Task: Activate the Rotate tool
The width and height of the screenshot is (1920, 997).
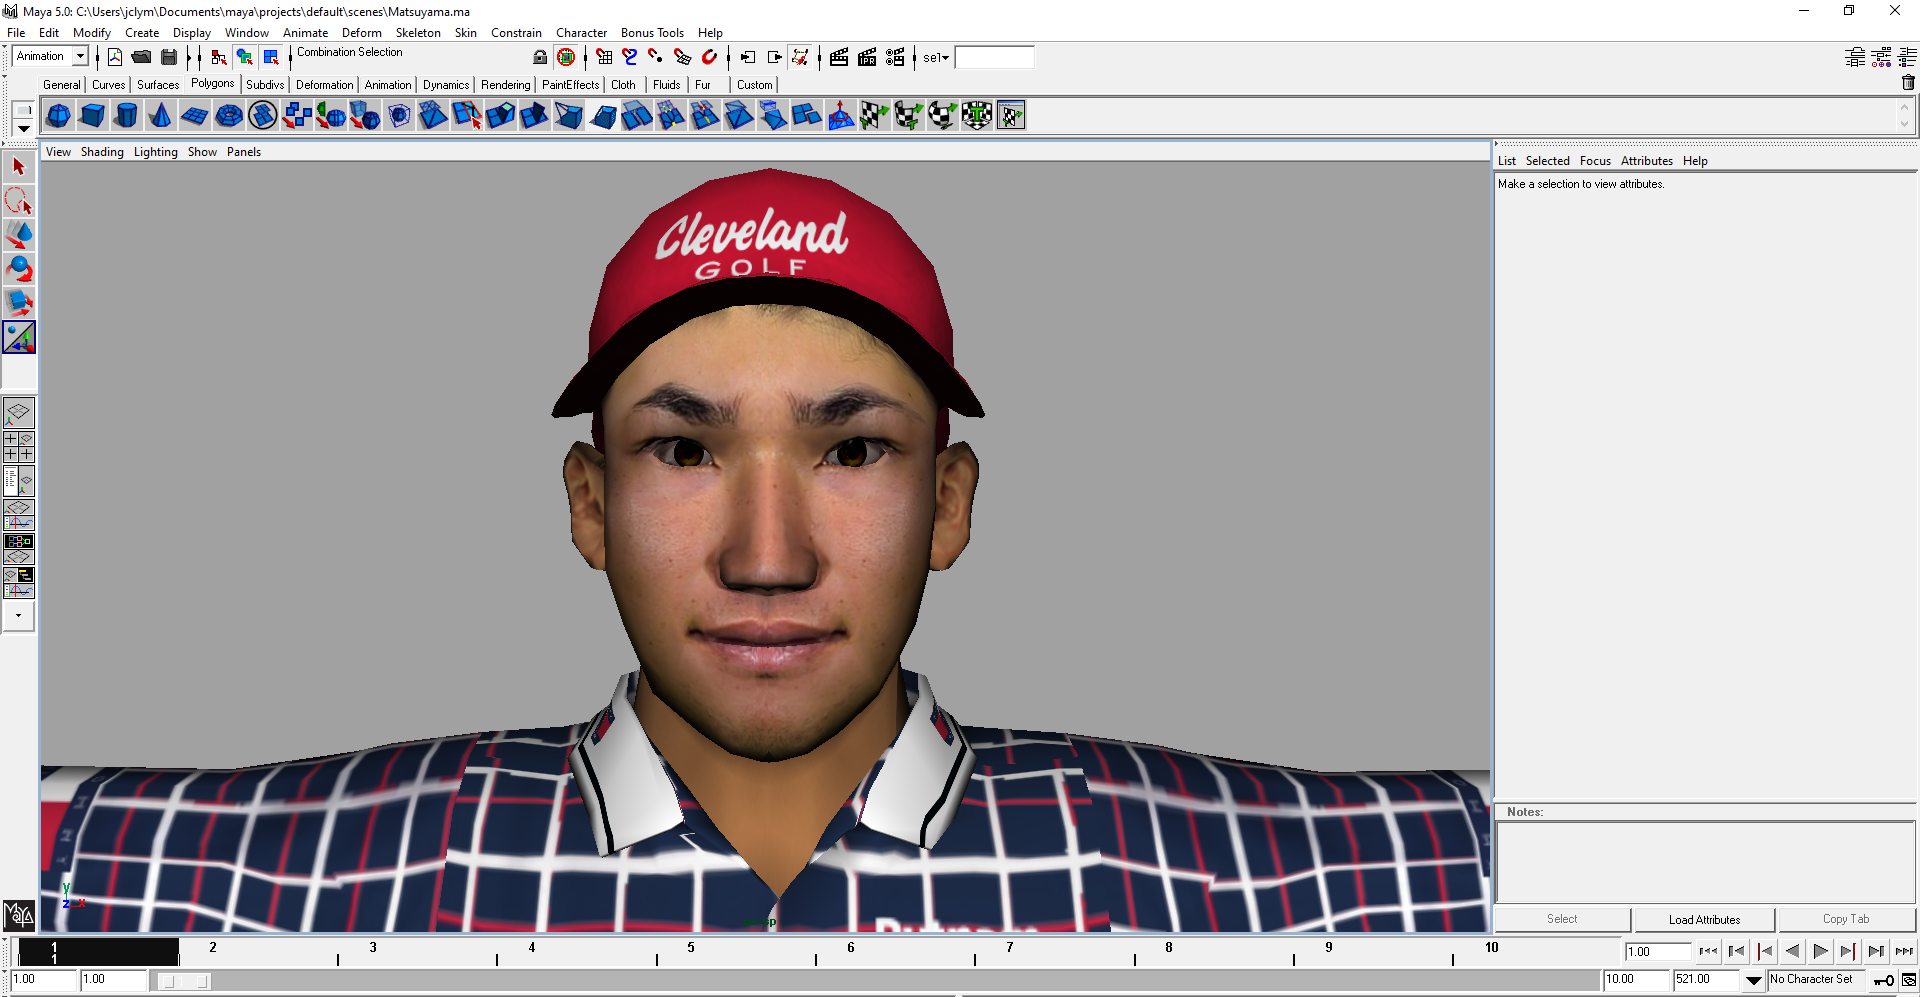Action: 19,269
